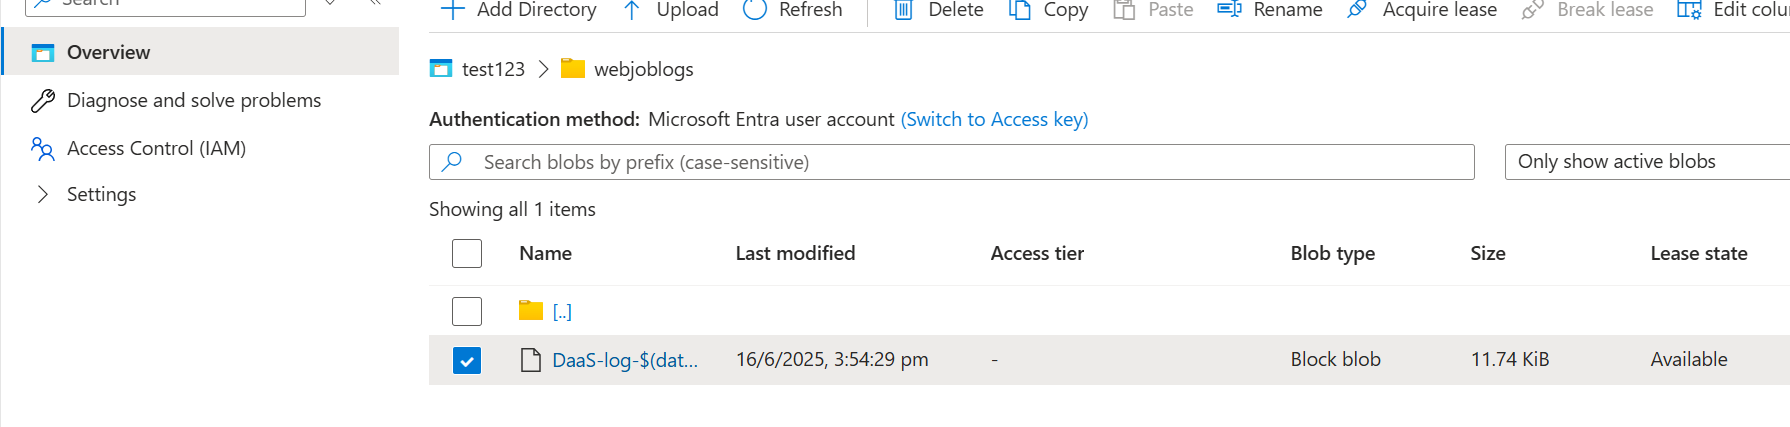Screen dimensions: 1790x427
Task: Select Overview in the left menu
Action: point(200,52)
